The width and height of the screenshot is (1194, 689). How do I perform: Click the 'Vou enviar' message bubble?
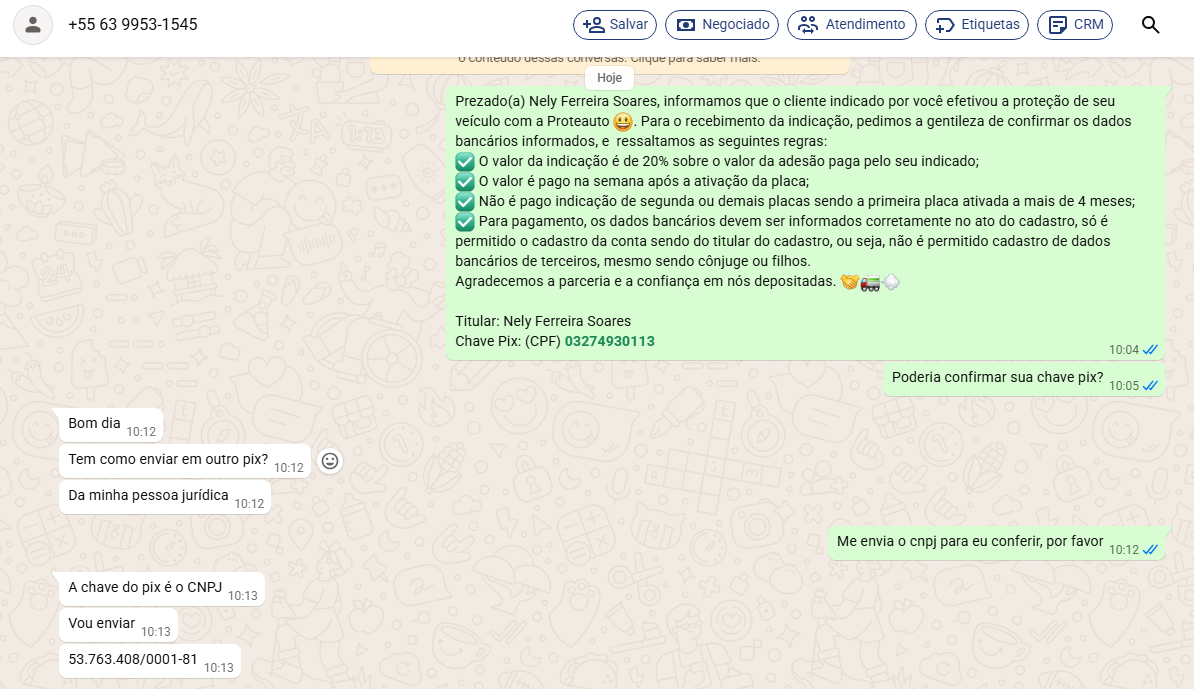click(x=102, y=624)
